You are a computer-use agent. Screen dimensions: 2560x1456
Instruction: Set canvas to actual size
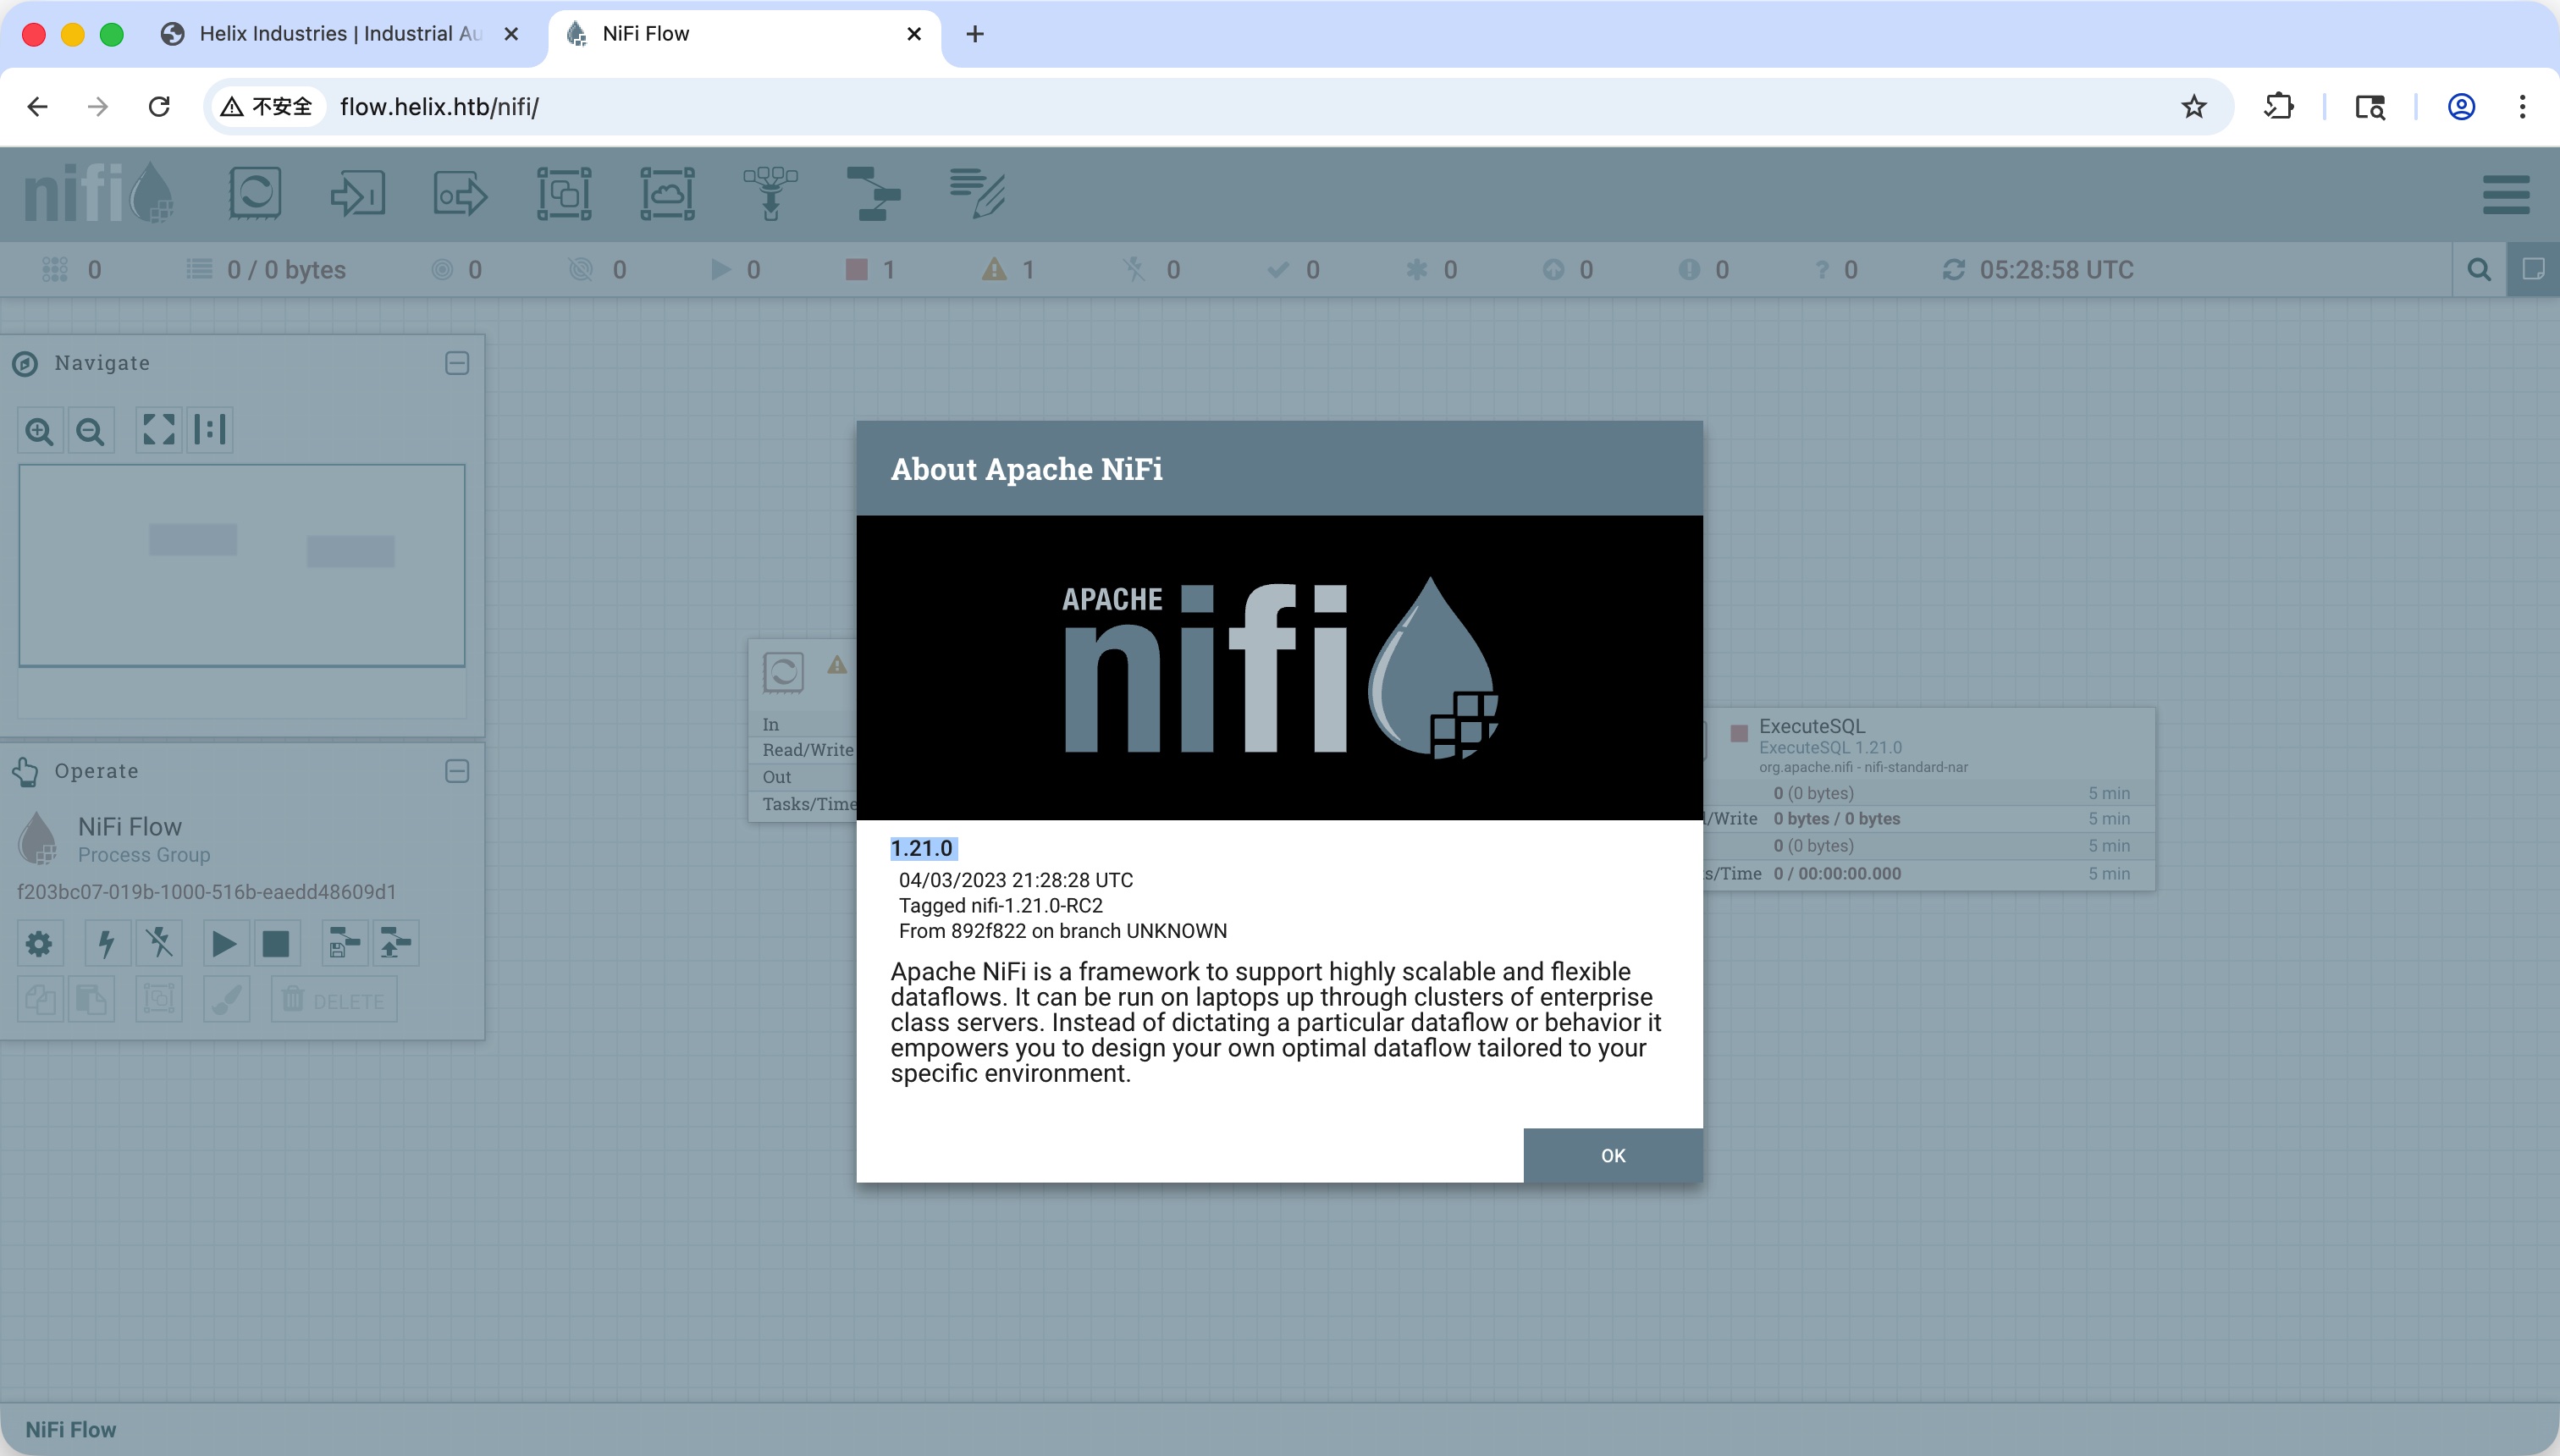pyautogui.click(x=210, y=430)
